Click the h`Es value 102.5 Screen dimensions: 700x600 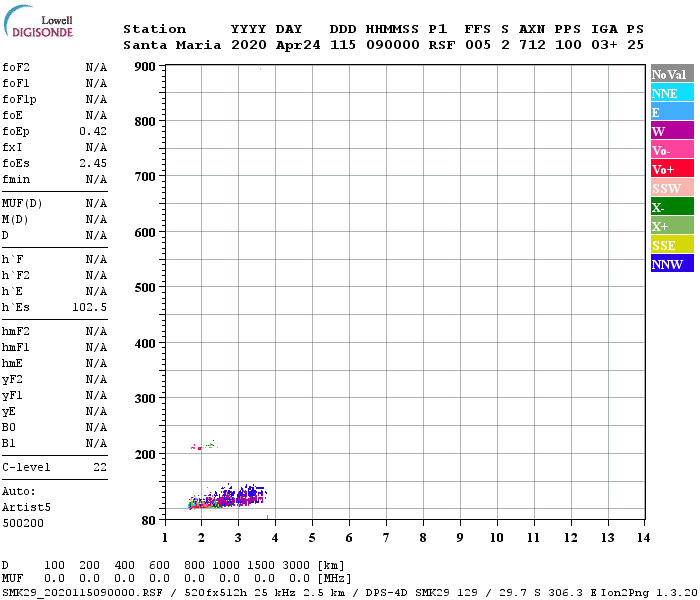click(x=89, y=308)
